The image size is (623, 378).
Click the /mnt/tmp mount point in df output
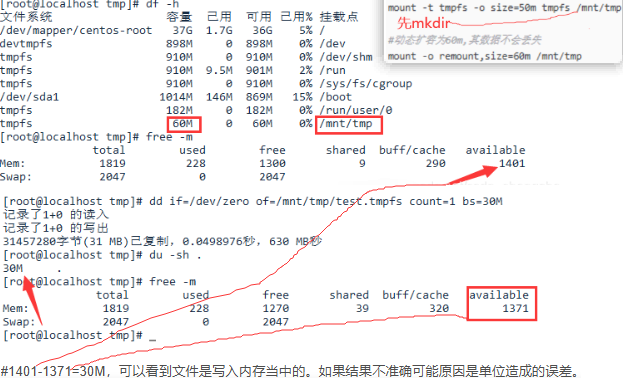(x=346, y=124)
